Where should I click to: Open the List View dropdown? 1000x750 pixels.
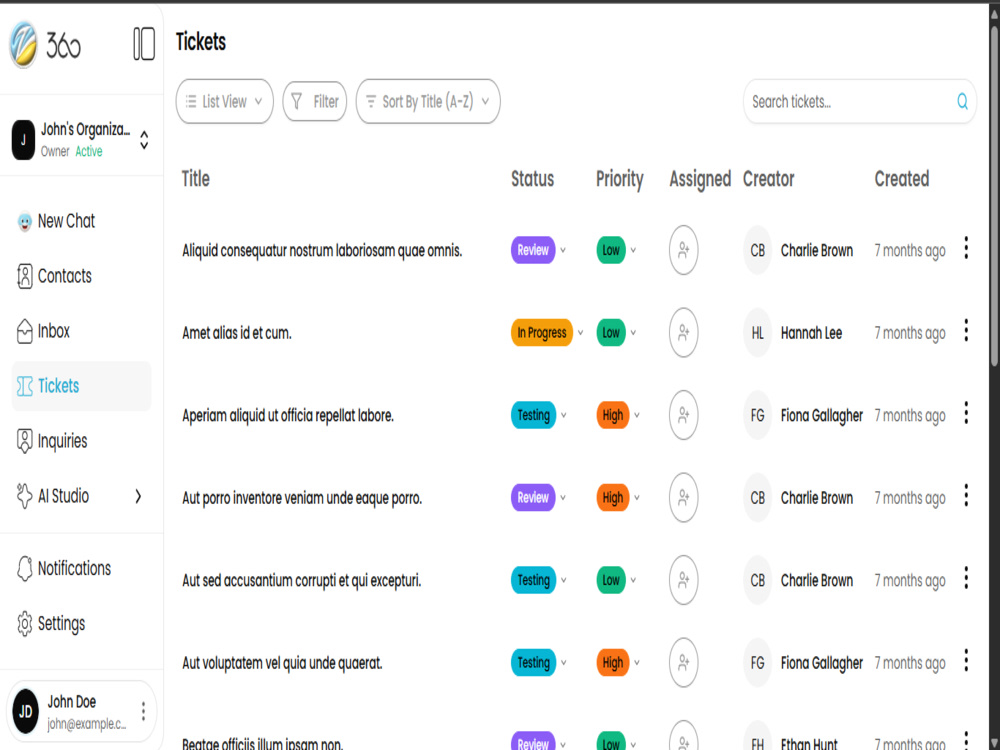click(x=224, y=101)
